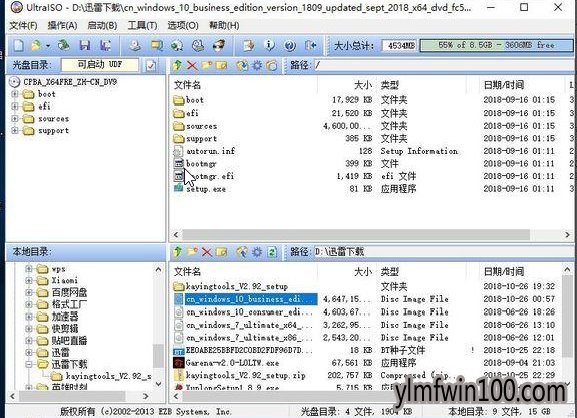Open the 帮助(H) menu
Screen dimensions: 577x418
pos(224,25)
